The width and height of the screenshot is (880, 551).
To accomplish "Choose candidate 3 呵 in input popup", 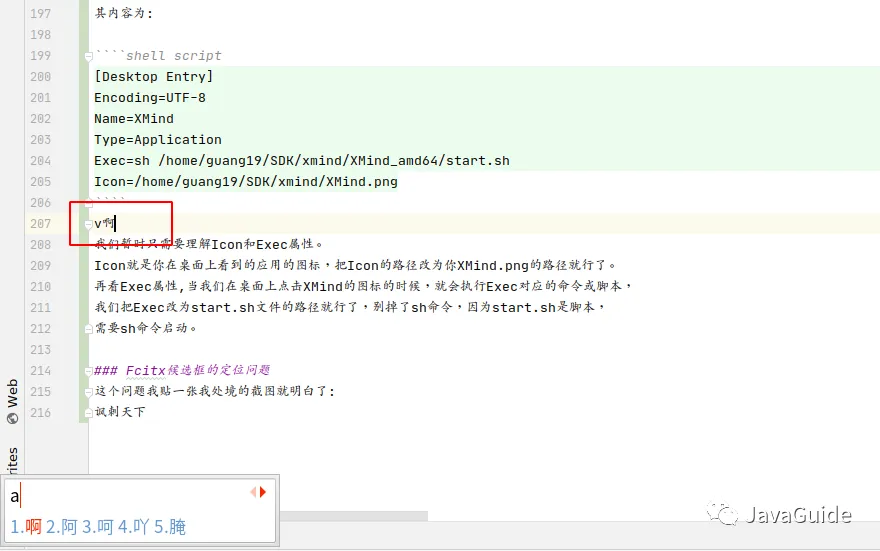I will [98, 527].
